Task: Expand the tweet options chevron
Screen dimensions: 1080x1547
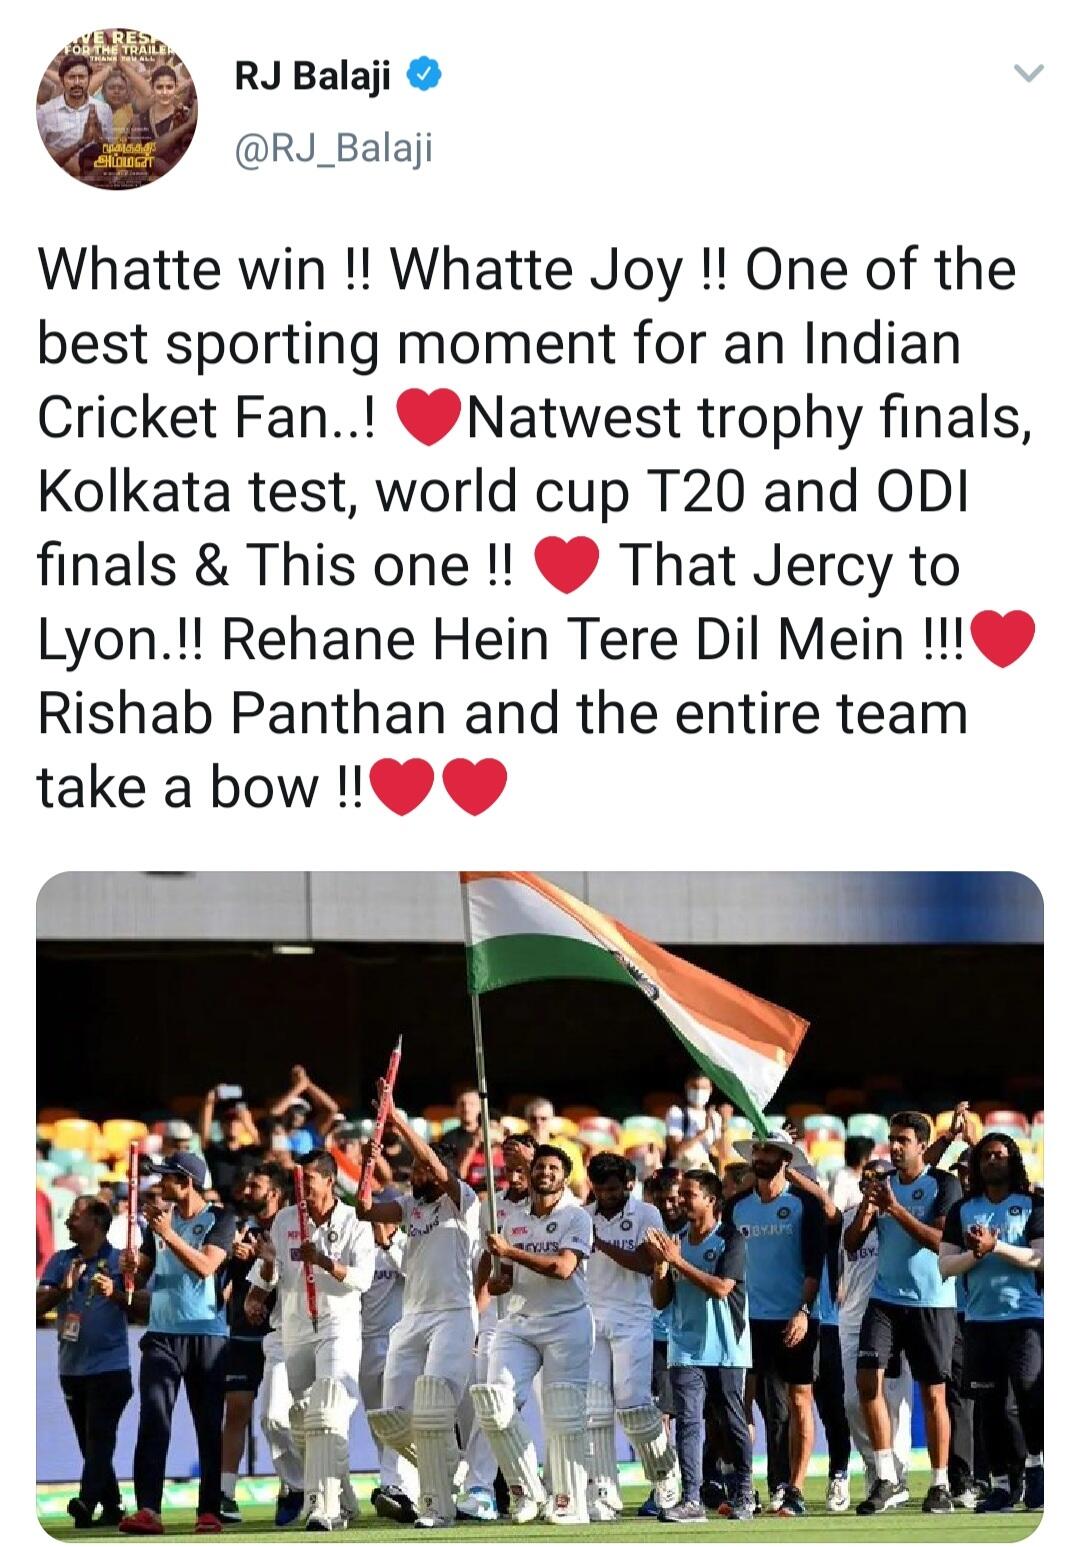Action: (1028, 73)
